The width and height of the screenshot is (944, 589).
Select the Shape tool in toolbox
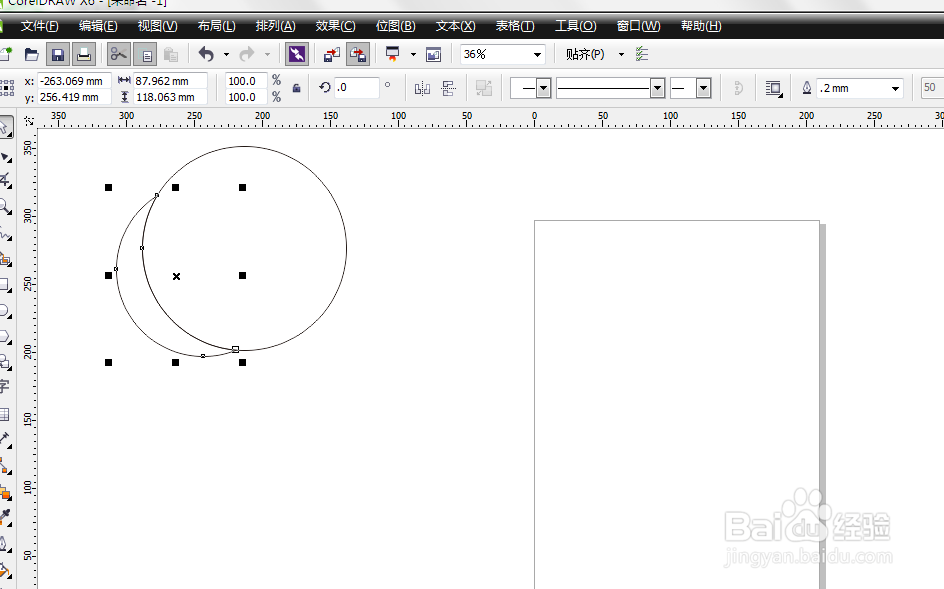click(5, 157)
